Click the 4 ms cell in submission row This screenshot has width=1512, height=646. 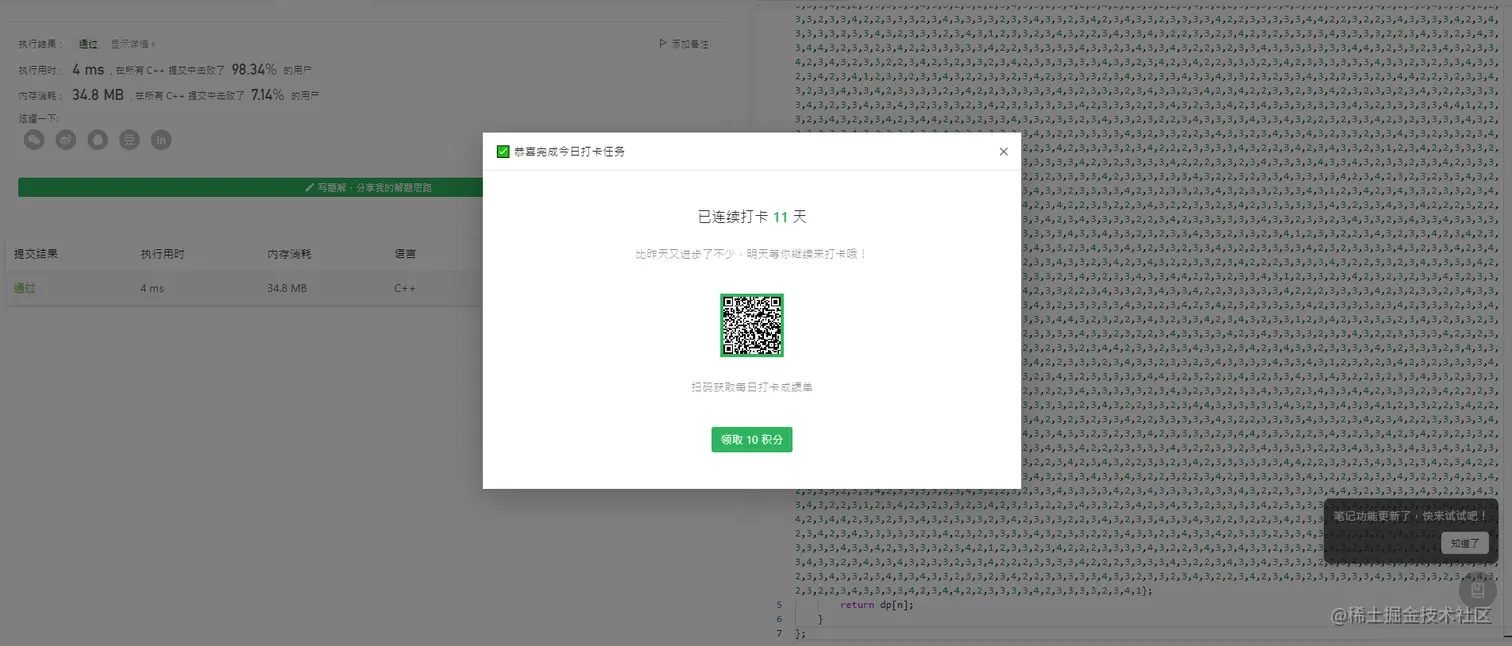coord(152,288)
